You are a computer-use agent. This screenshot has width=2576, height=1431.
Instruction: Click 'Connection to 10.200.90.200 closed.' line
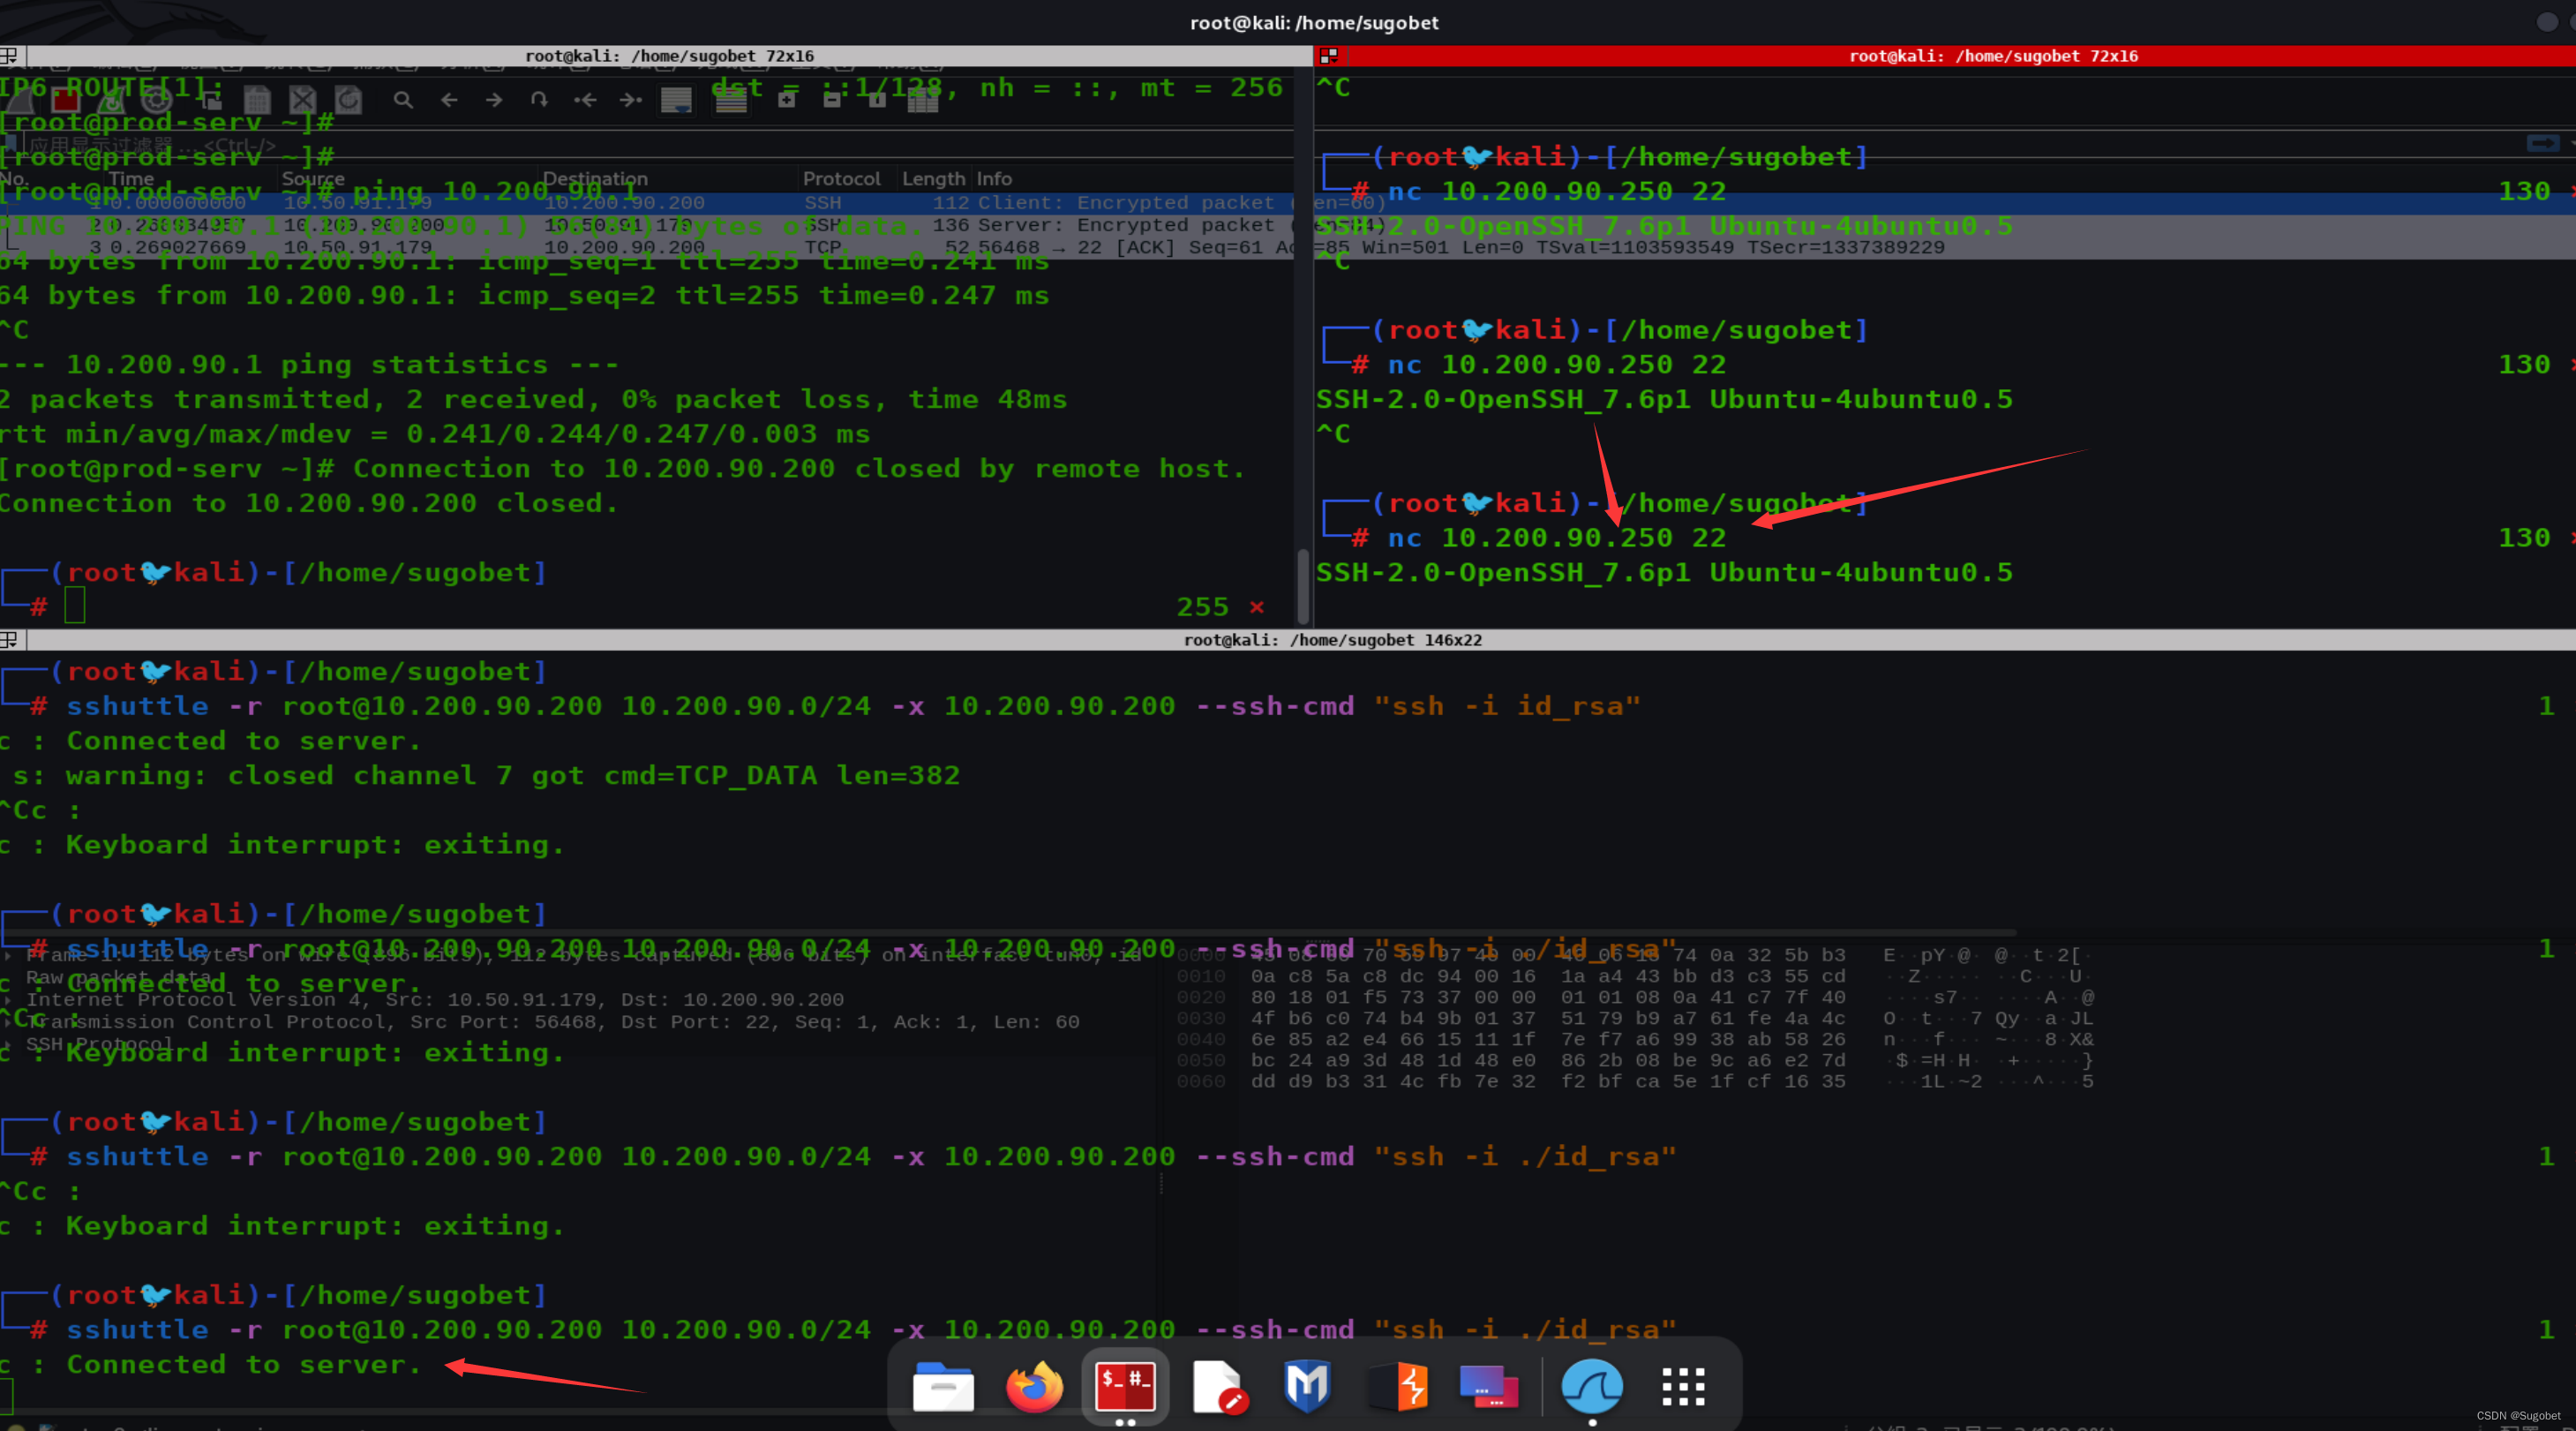[308, 503]
